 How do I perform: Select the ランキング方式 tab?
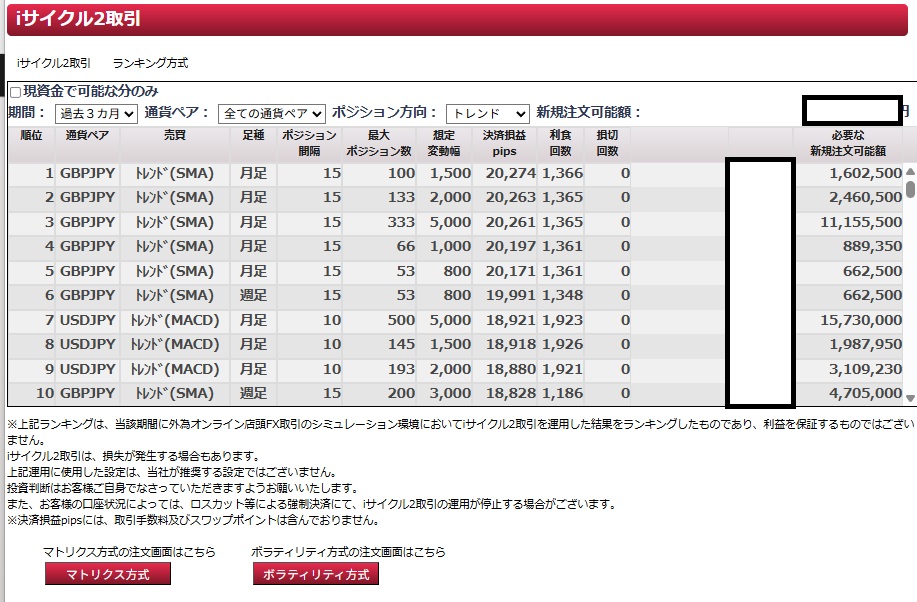[x=150, y=63]
